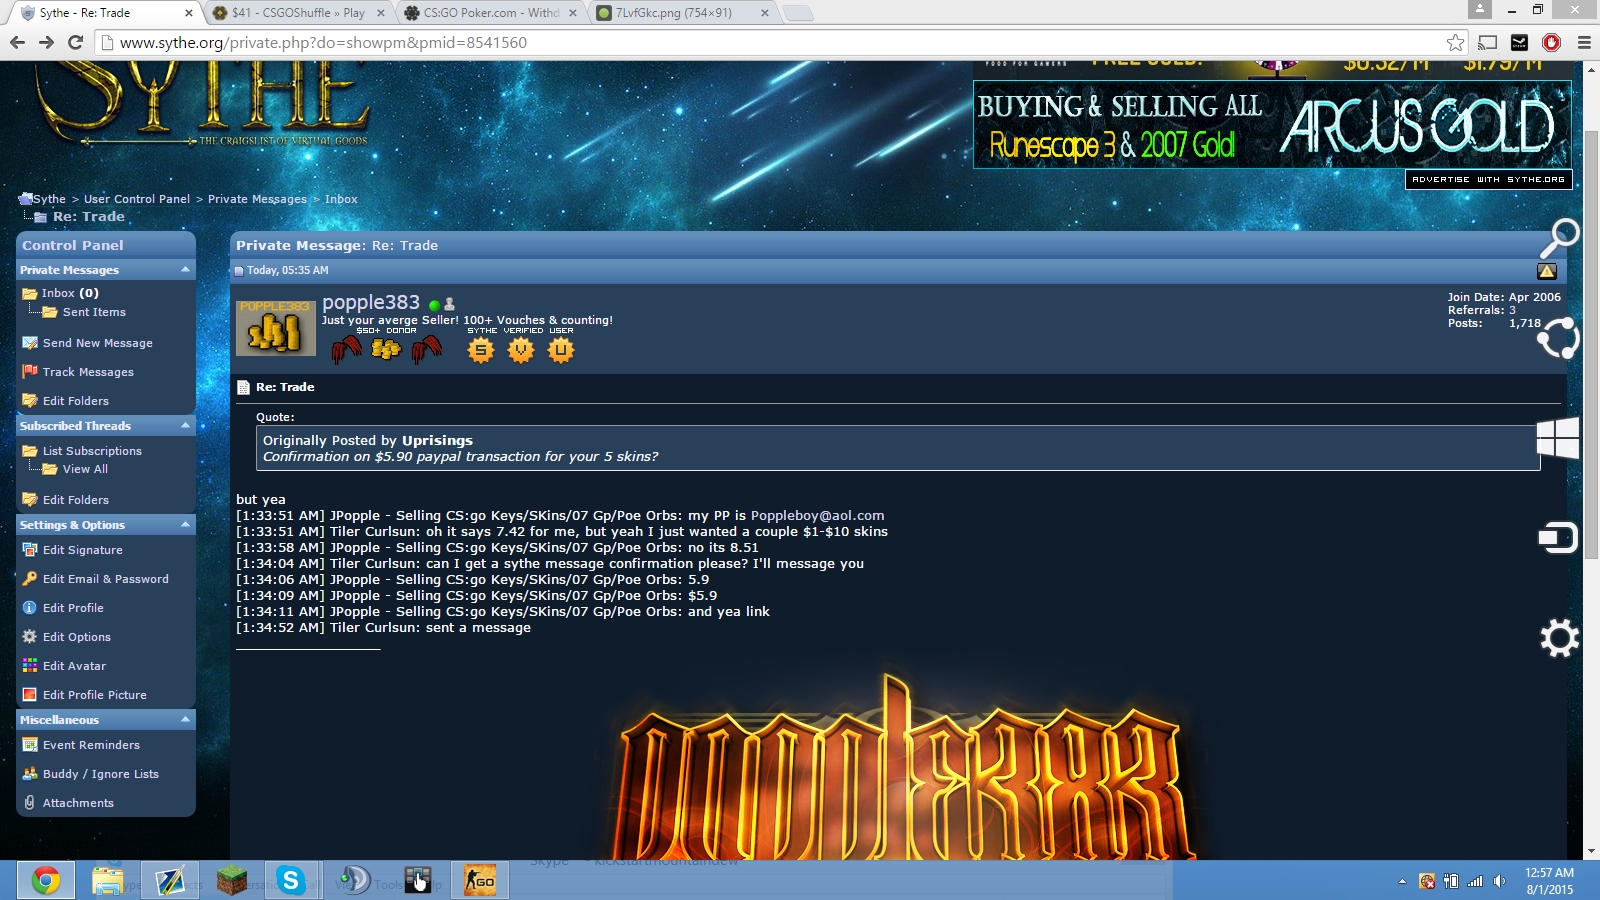Viewport: 1600px width, 900px height.
Task: Open the Windows Start charm logo
Action: click(1558, 438)
